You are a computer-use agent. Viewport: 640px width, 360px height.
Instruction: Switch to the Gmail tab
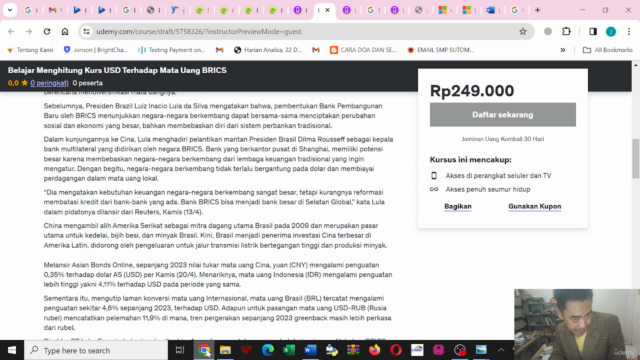[52, 10]
